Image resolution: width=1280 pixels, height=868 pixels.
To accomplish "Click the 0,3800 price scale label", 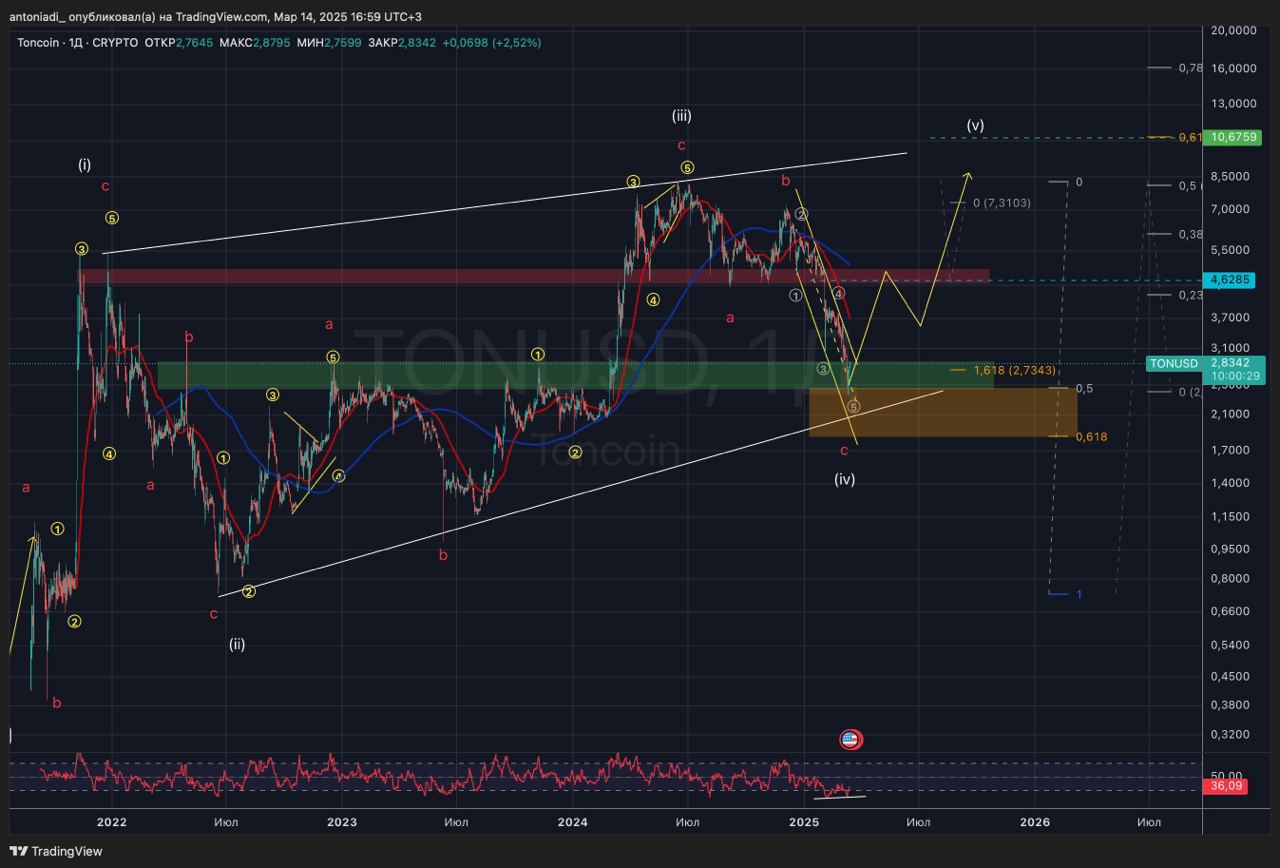I will [x=1230, y=704].
